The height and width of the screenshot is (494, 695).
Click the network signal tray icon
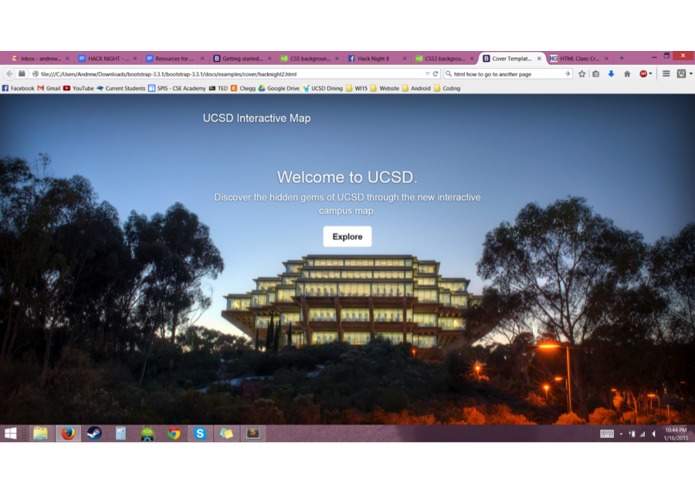(642, 434)
